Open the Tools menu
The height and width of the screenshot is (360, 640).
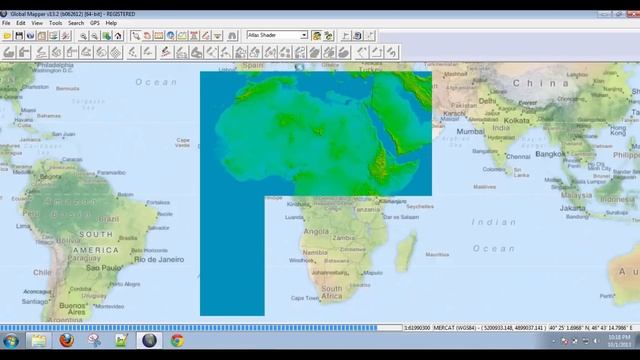56,23
